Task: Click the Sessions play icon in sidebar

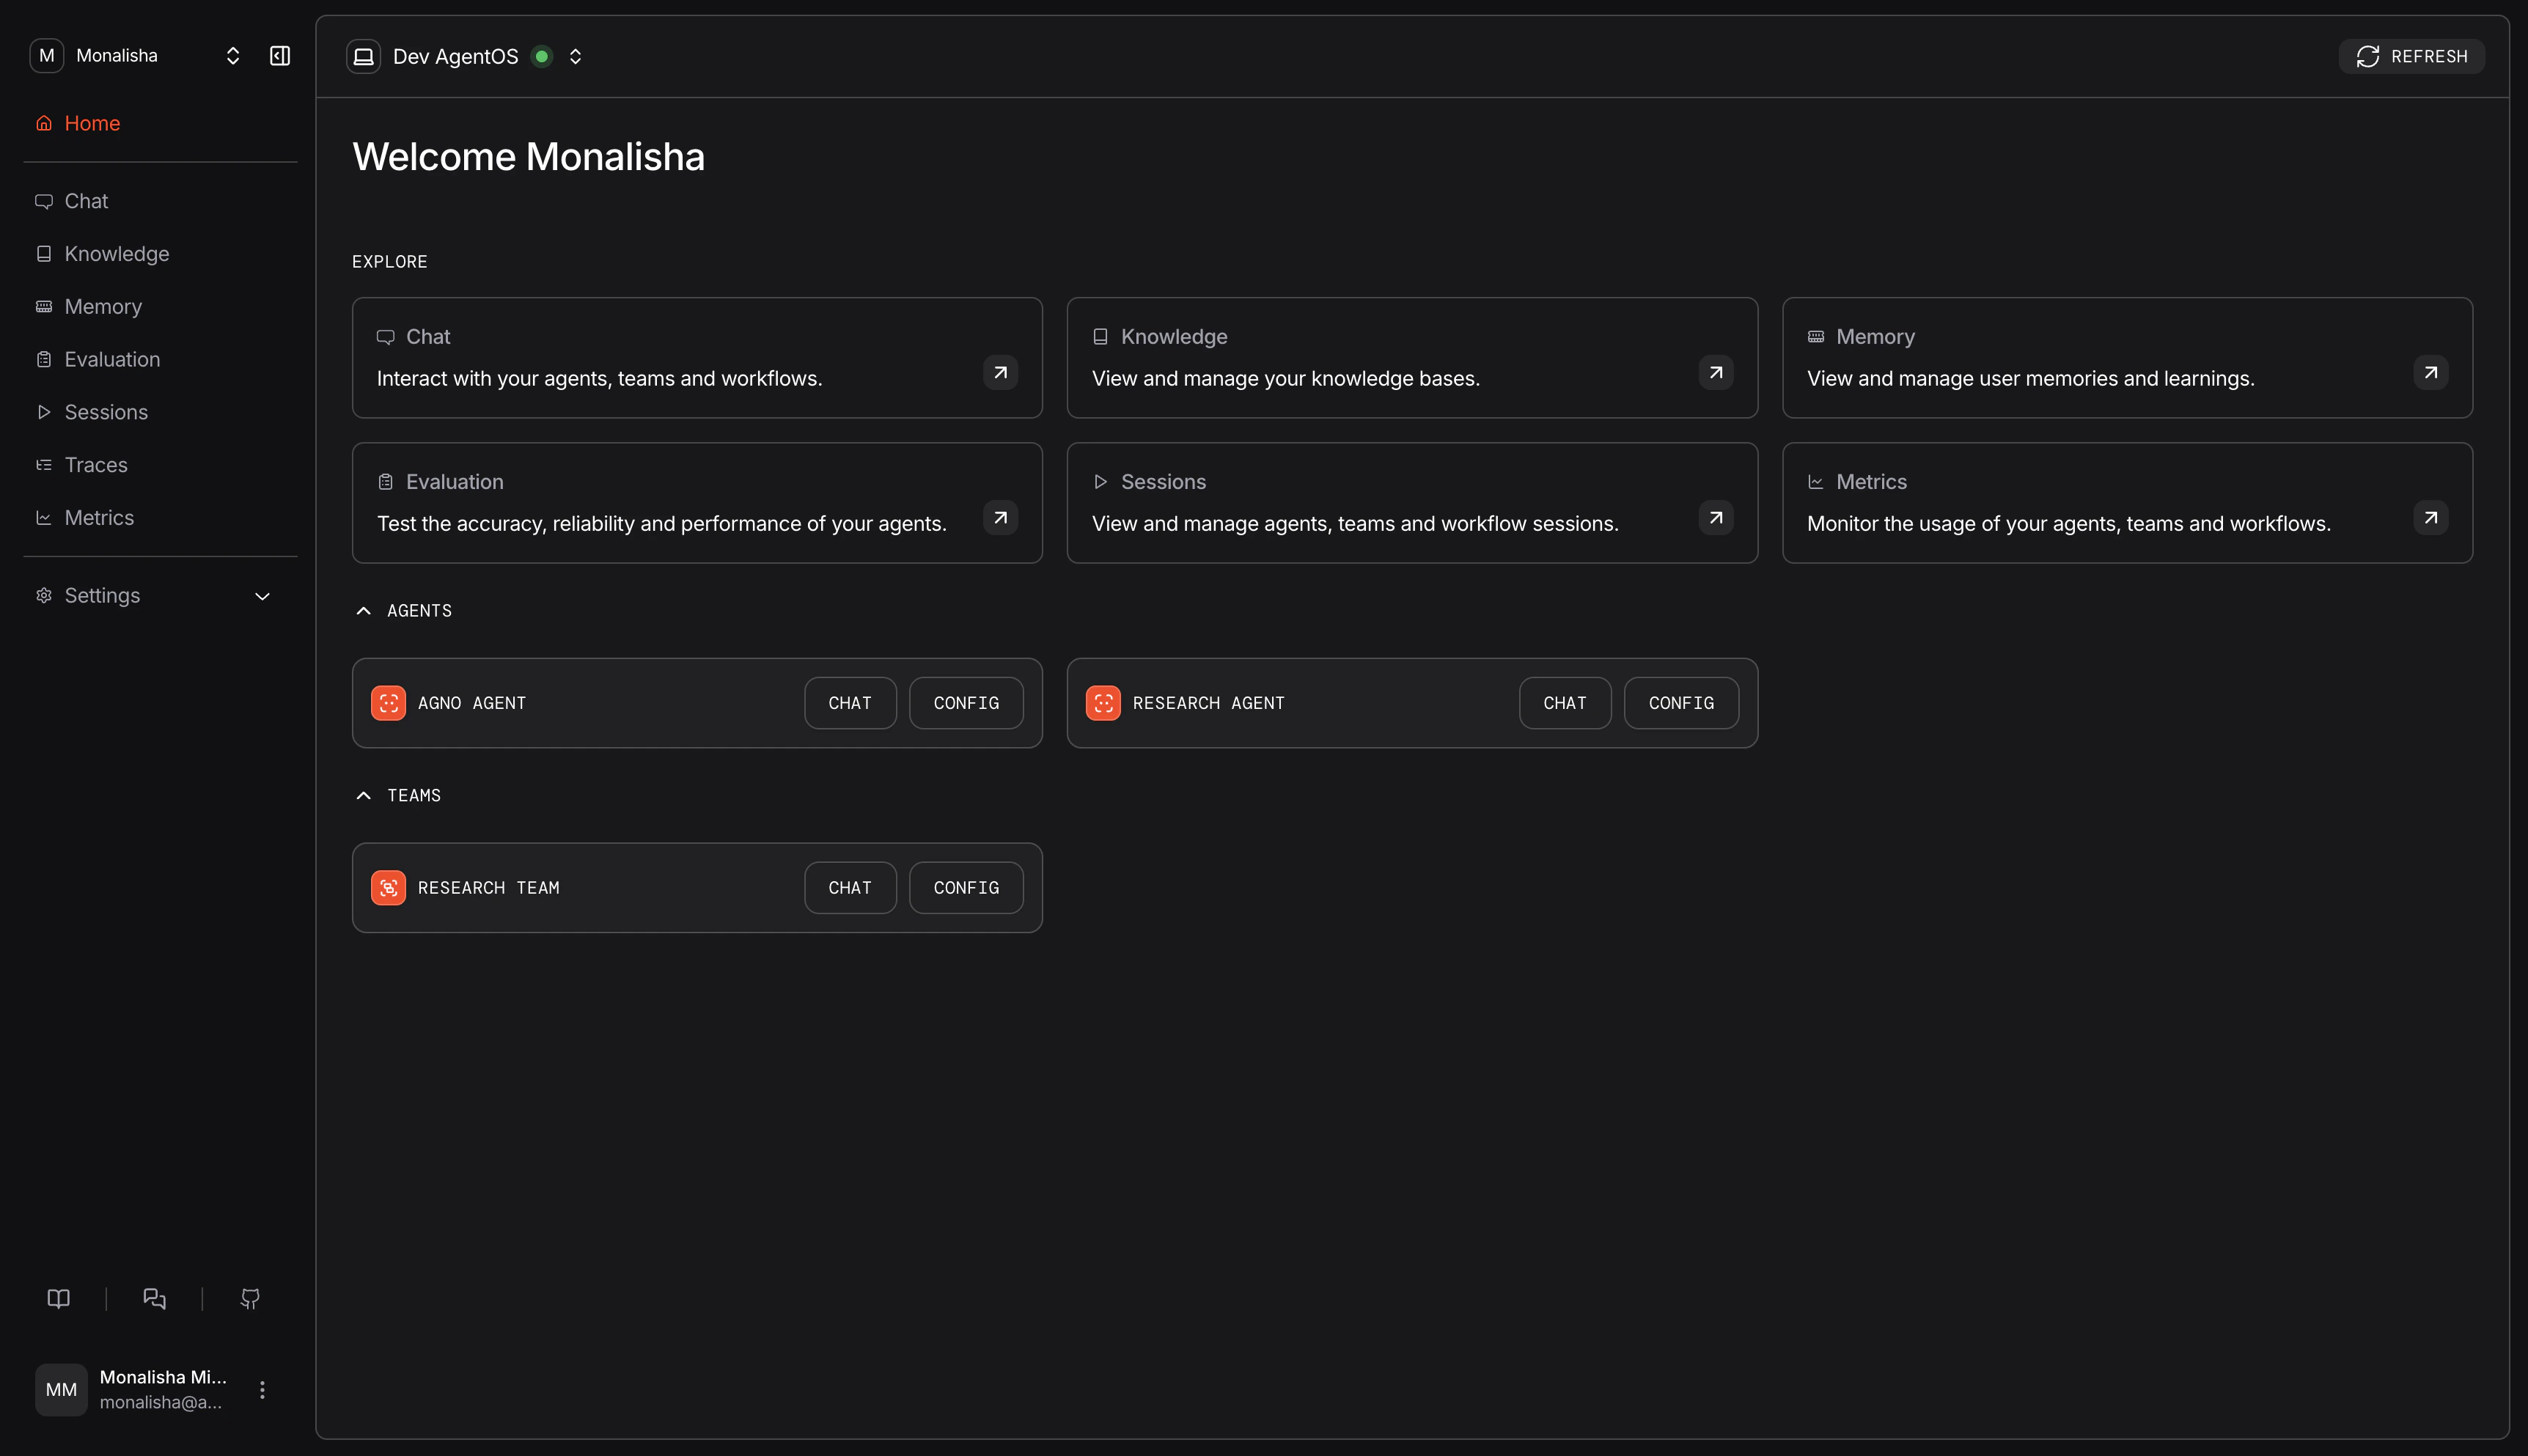Action: point(44,412)
